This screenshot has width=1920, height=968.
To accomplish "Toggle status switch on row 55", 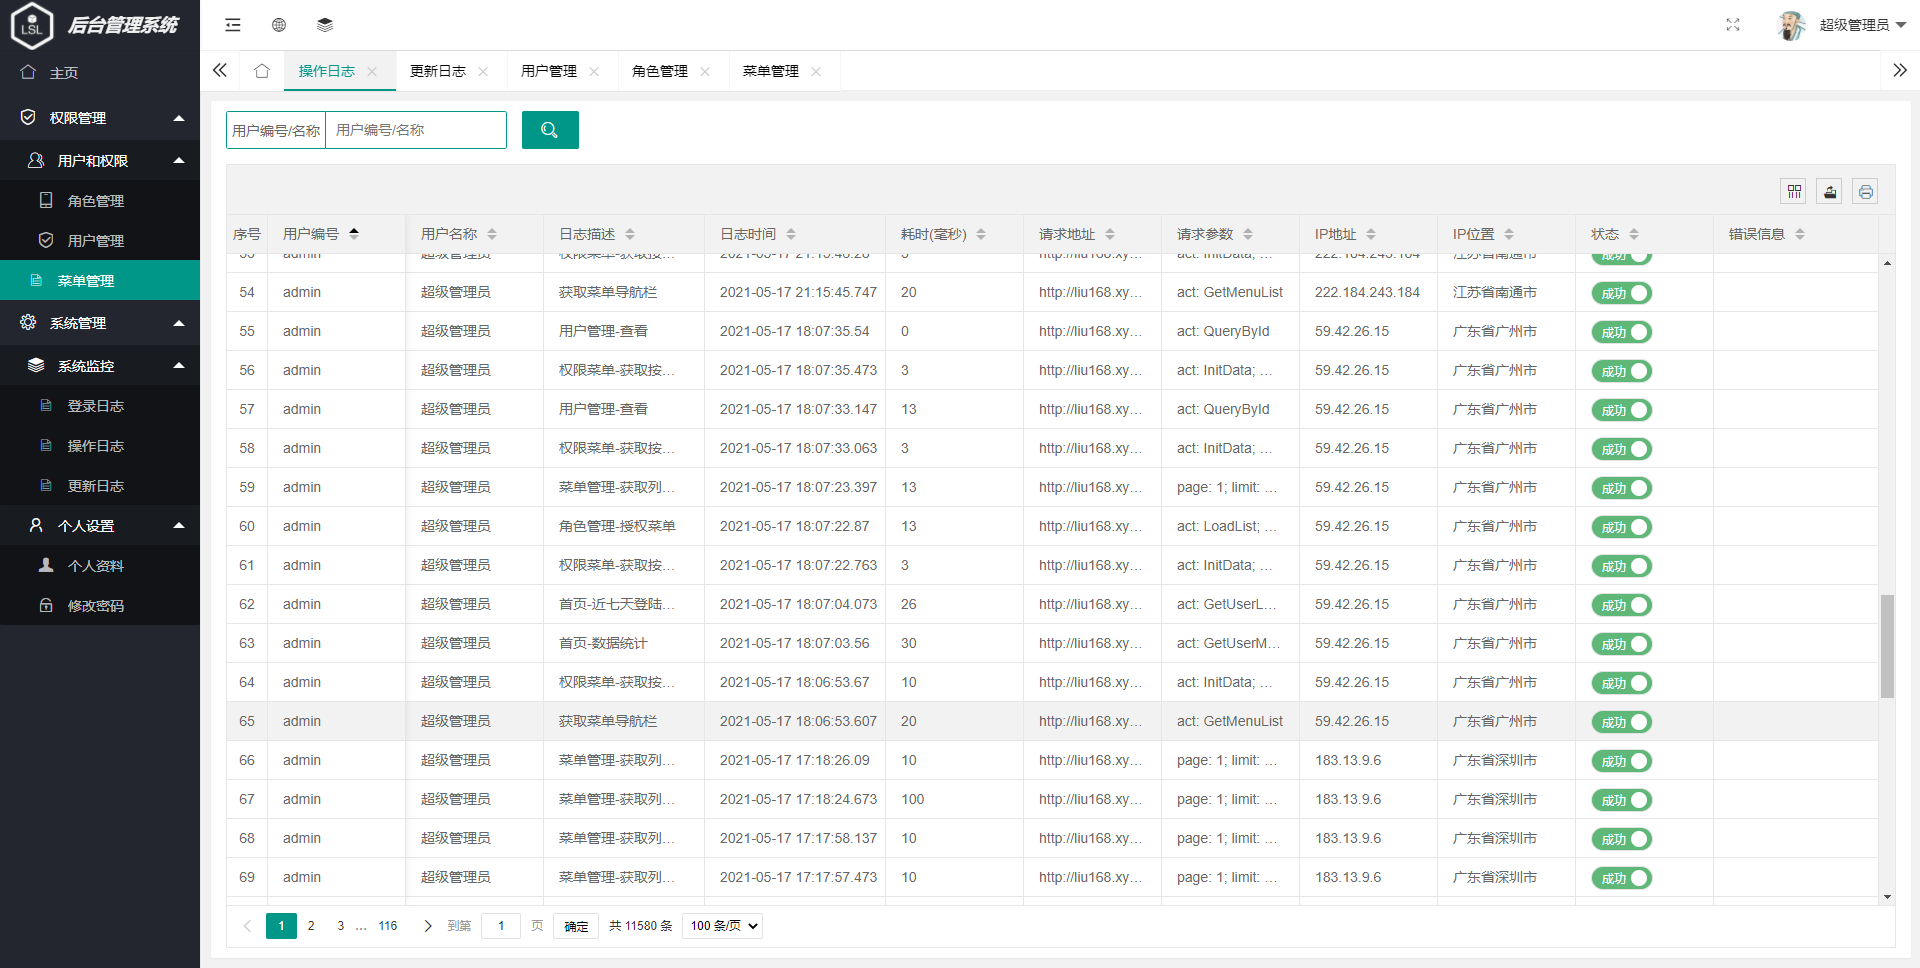I will point(1621,332).
